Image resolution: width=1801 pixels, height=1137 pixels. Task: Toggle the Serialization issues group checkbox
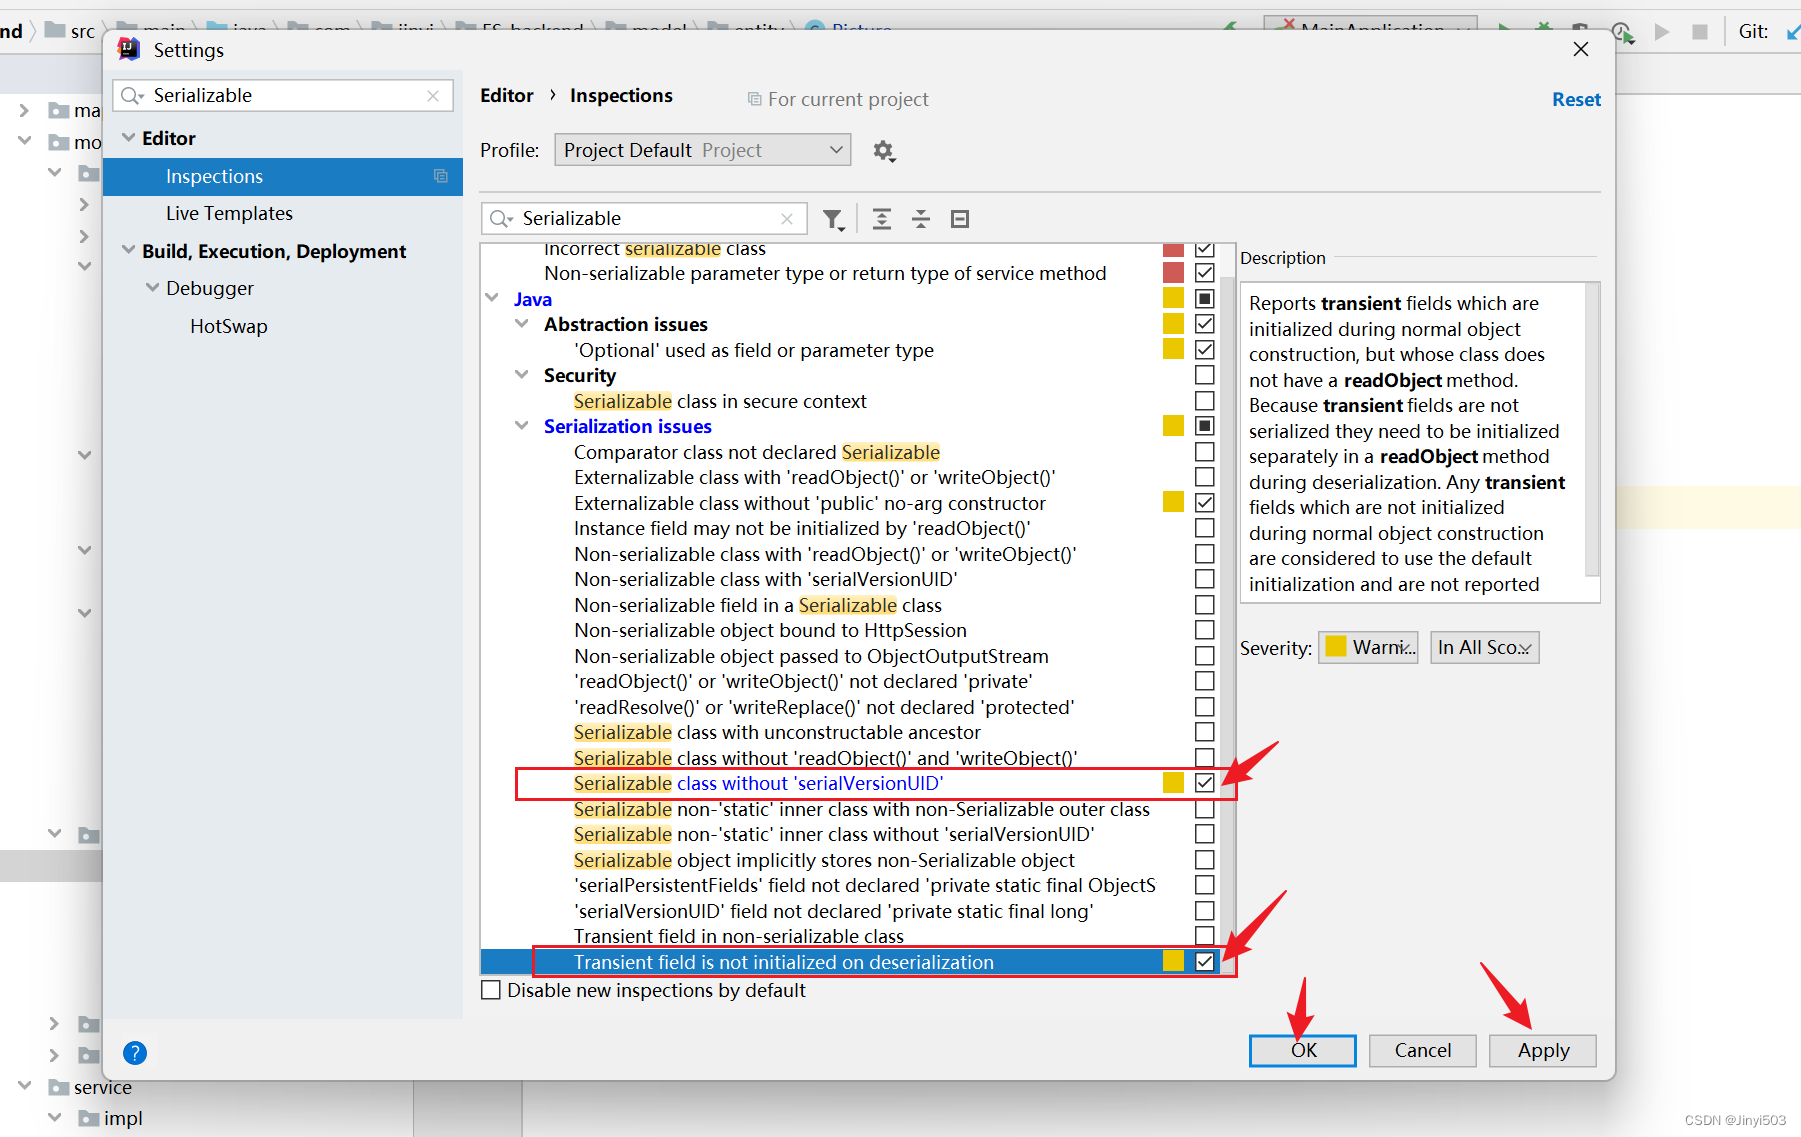1205,426
